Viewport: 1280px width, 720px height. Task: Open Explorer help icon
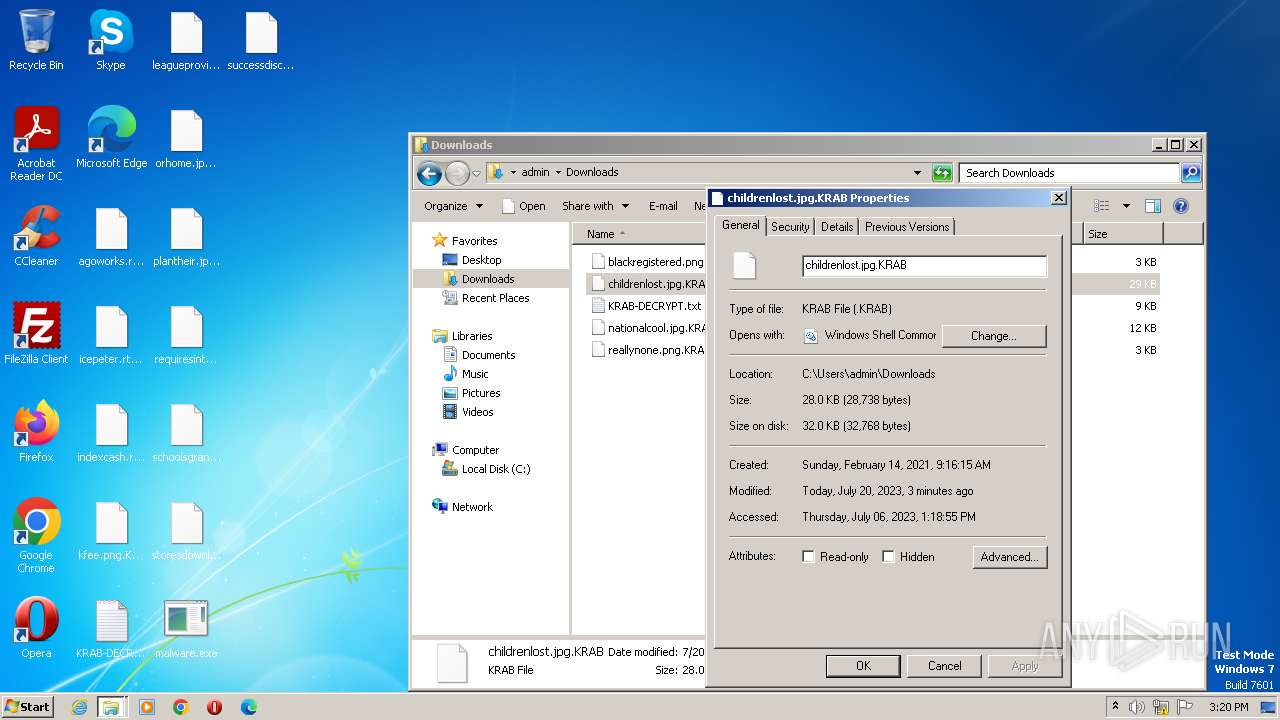coord(1180,206)
